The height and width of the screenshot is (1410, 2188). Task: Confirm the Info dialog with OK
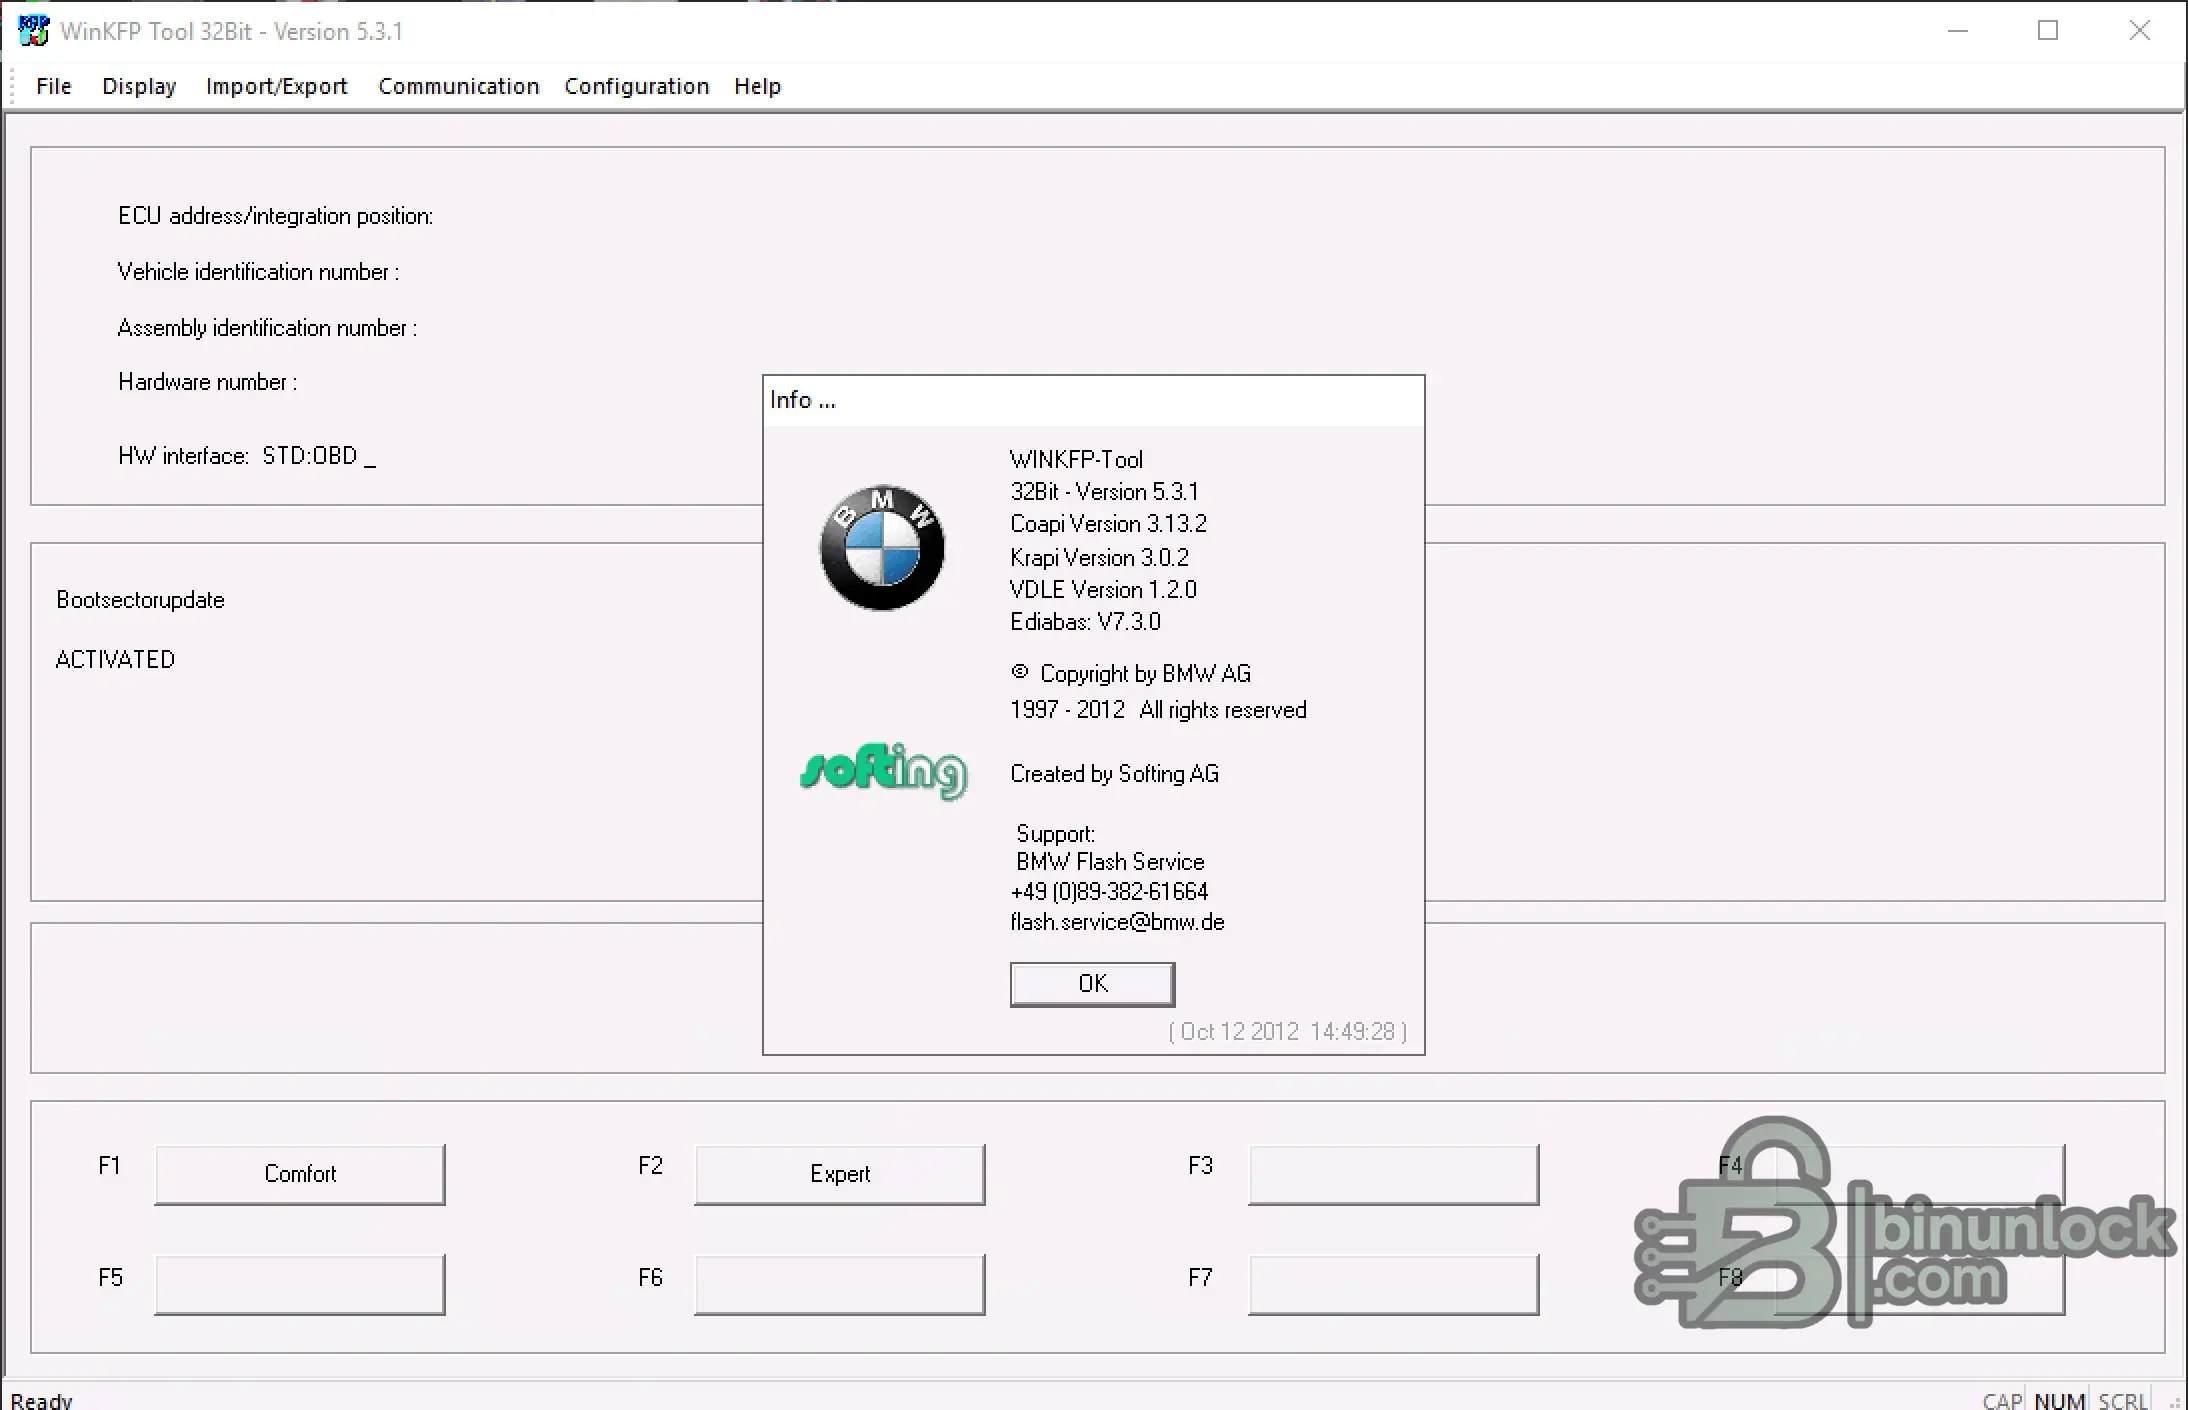1093,984
